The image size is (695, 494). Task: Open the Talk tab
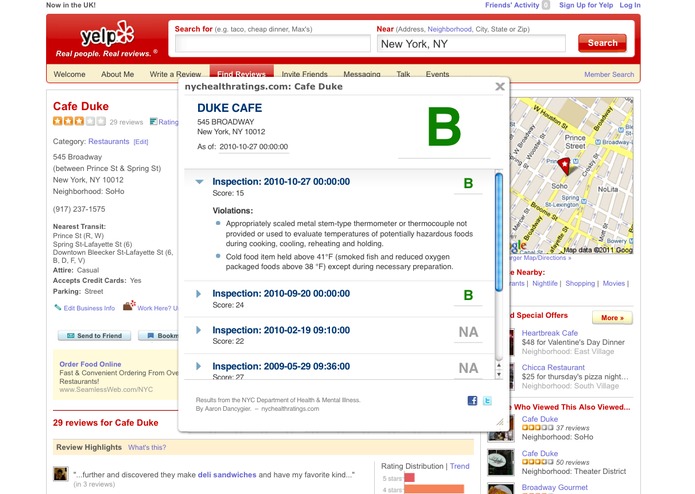click(x=403, y=73)
